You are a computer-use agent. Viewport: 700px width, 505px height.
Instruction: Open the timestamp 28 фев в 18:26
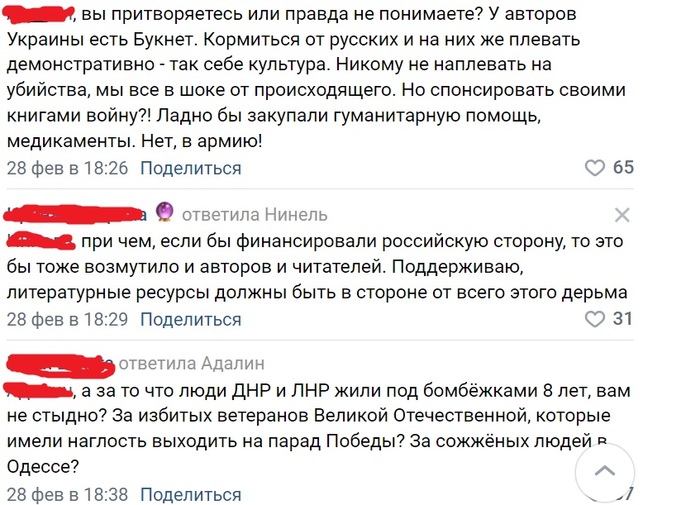click(67, 168)
